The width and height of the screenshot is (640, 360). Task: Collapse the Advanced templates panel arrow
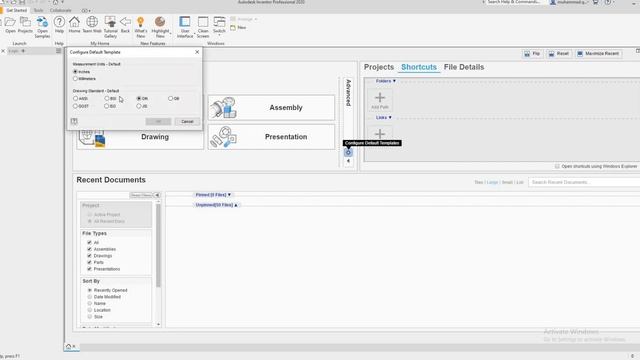pos(348,161)
